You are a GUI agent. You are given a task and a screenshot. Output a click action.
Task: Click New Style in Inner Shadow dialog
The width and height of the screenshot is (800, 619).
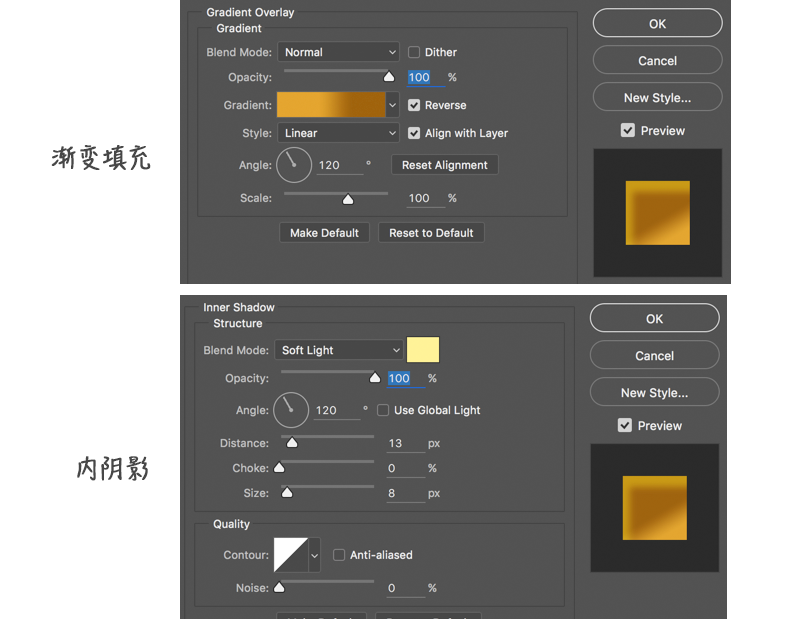pyautogui.click(x=654, y=393)
